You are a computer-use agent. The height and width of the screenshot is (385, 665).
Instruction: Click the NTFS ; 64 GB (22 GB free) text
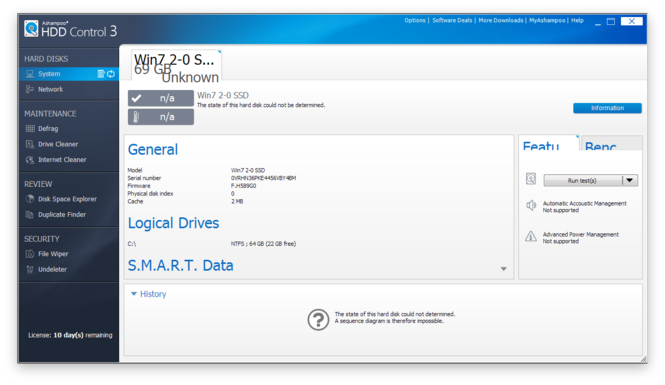(263, 244)
